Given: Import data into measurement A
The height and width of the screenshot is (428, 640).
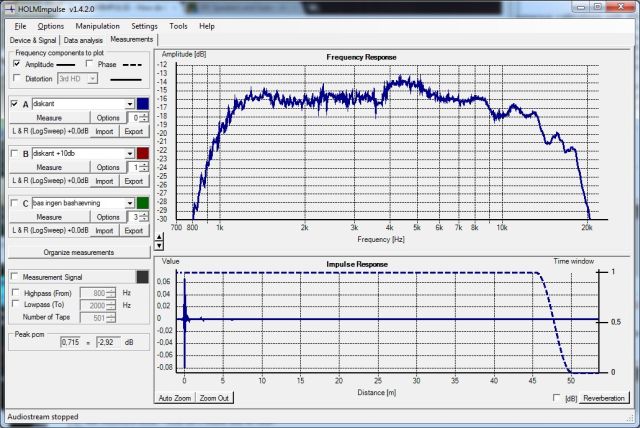Looking at the screenshot, I should 104,131.
